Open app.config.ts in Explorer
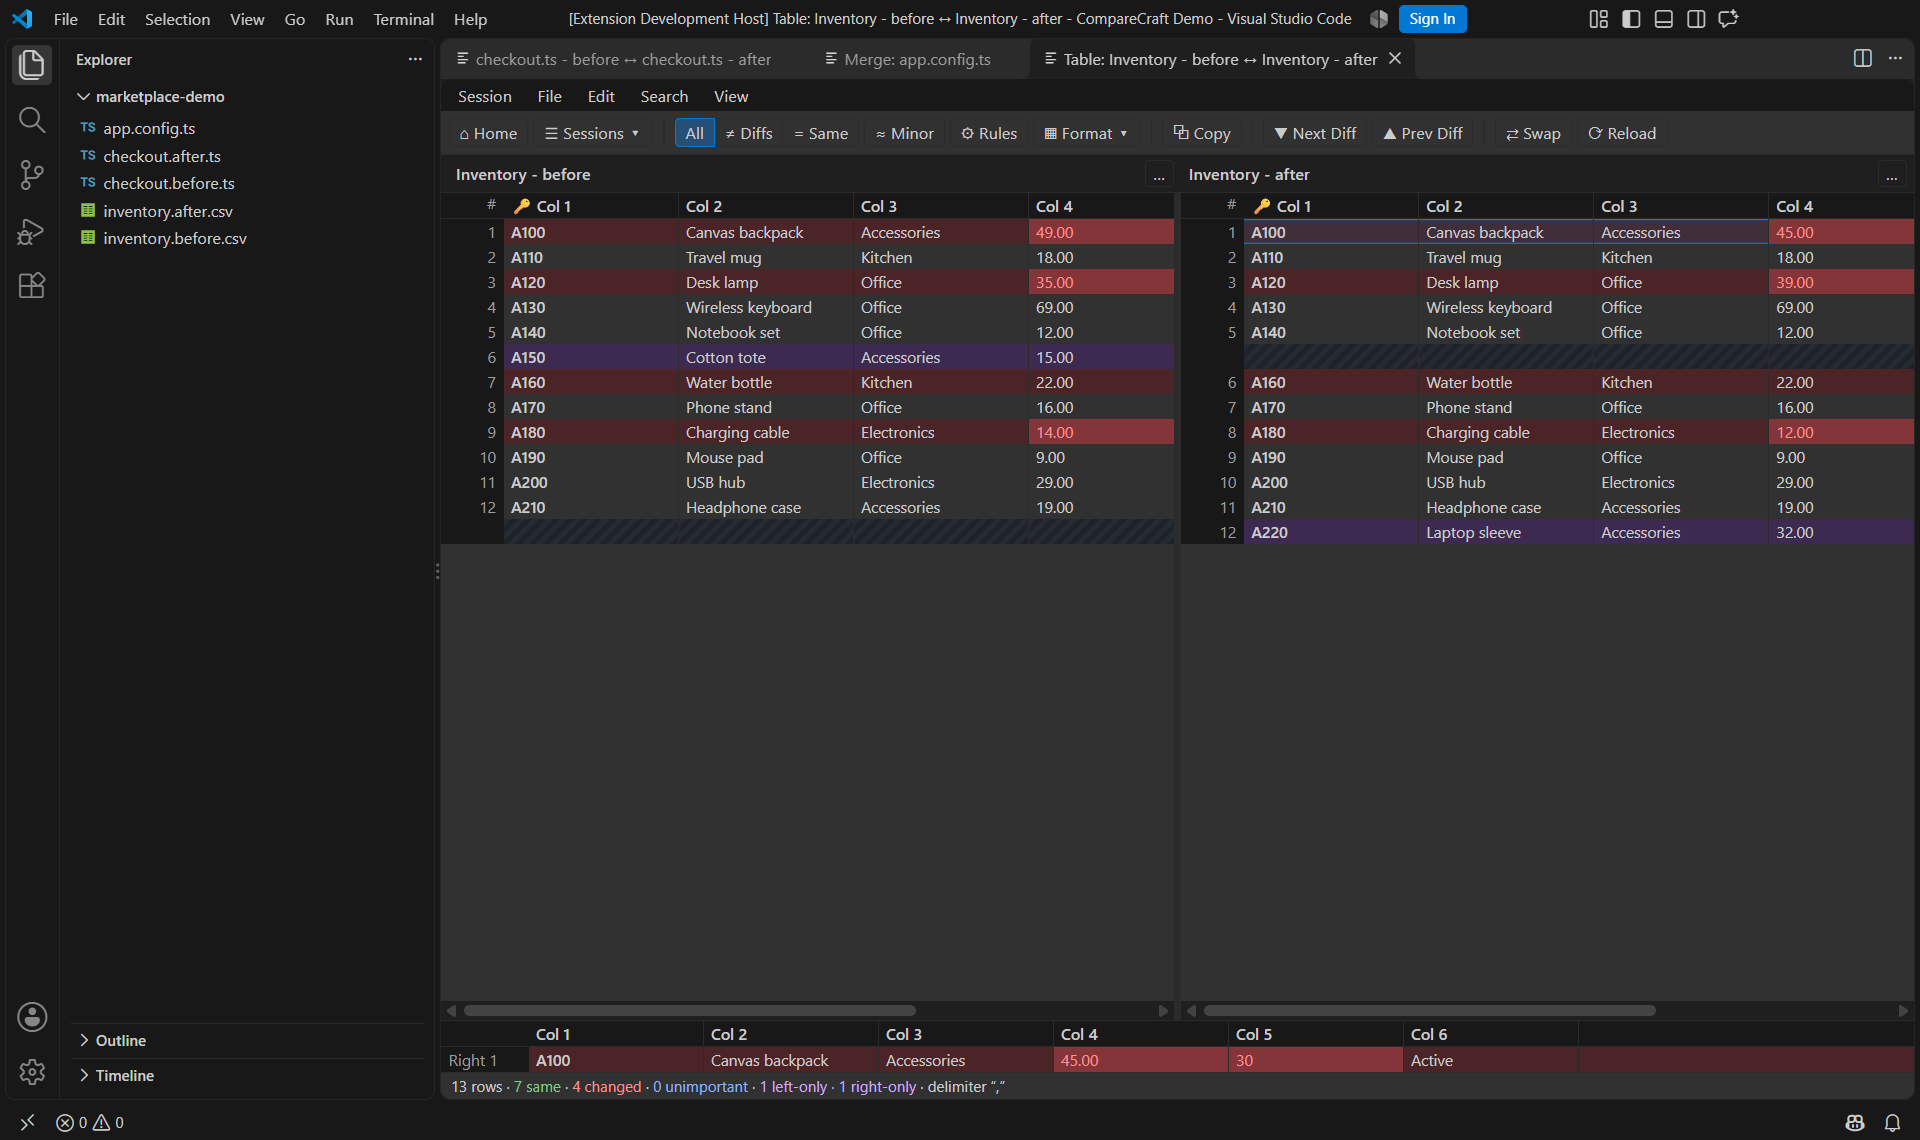The height and width of the screenshot is (1140, 1920). 149,128
